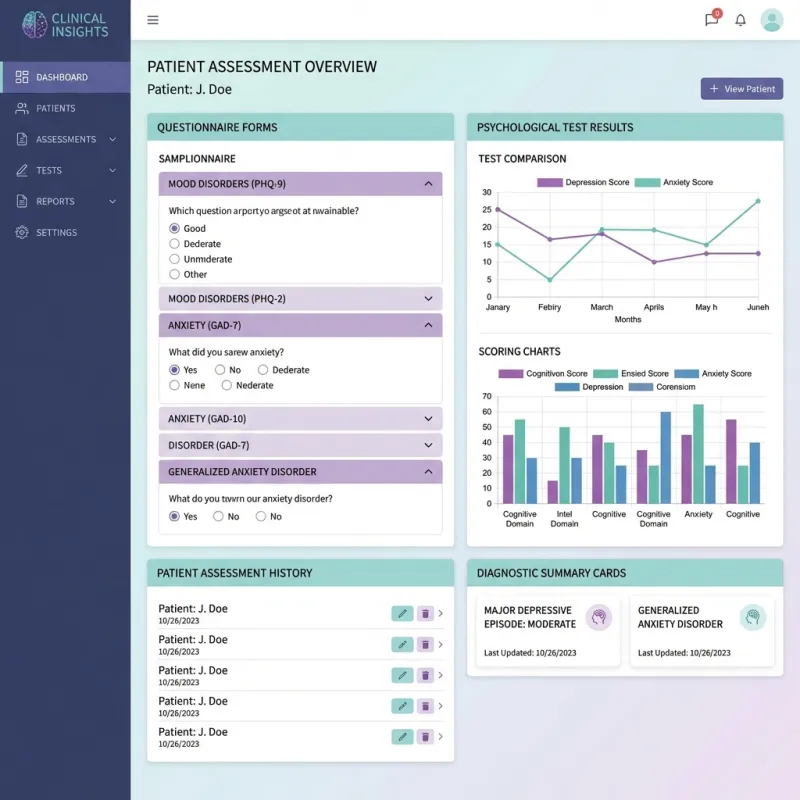Expand the Reports sidebar submenu
Viewport: 800px width, 800px height.
112,201
